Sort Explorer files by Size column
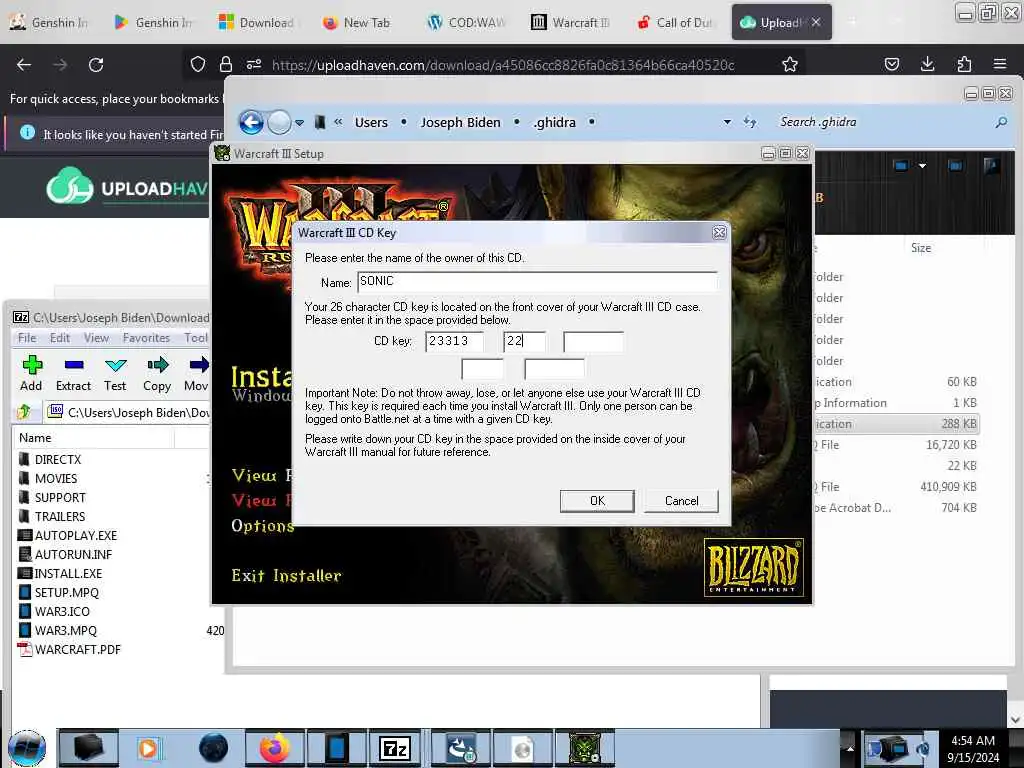Viewport: 1024px width, 768px height. tap(921, 248)
